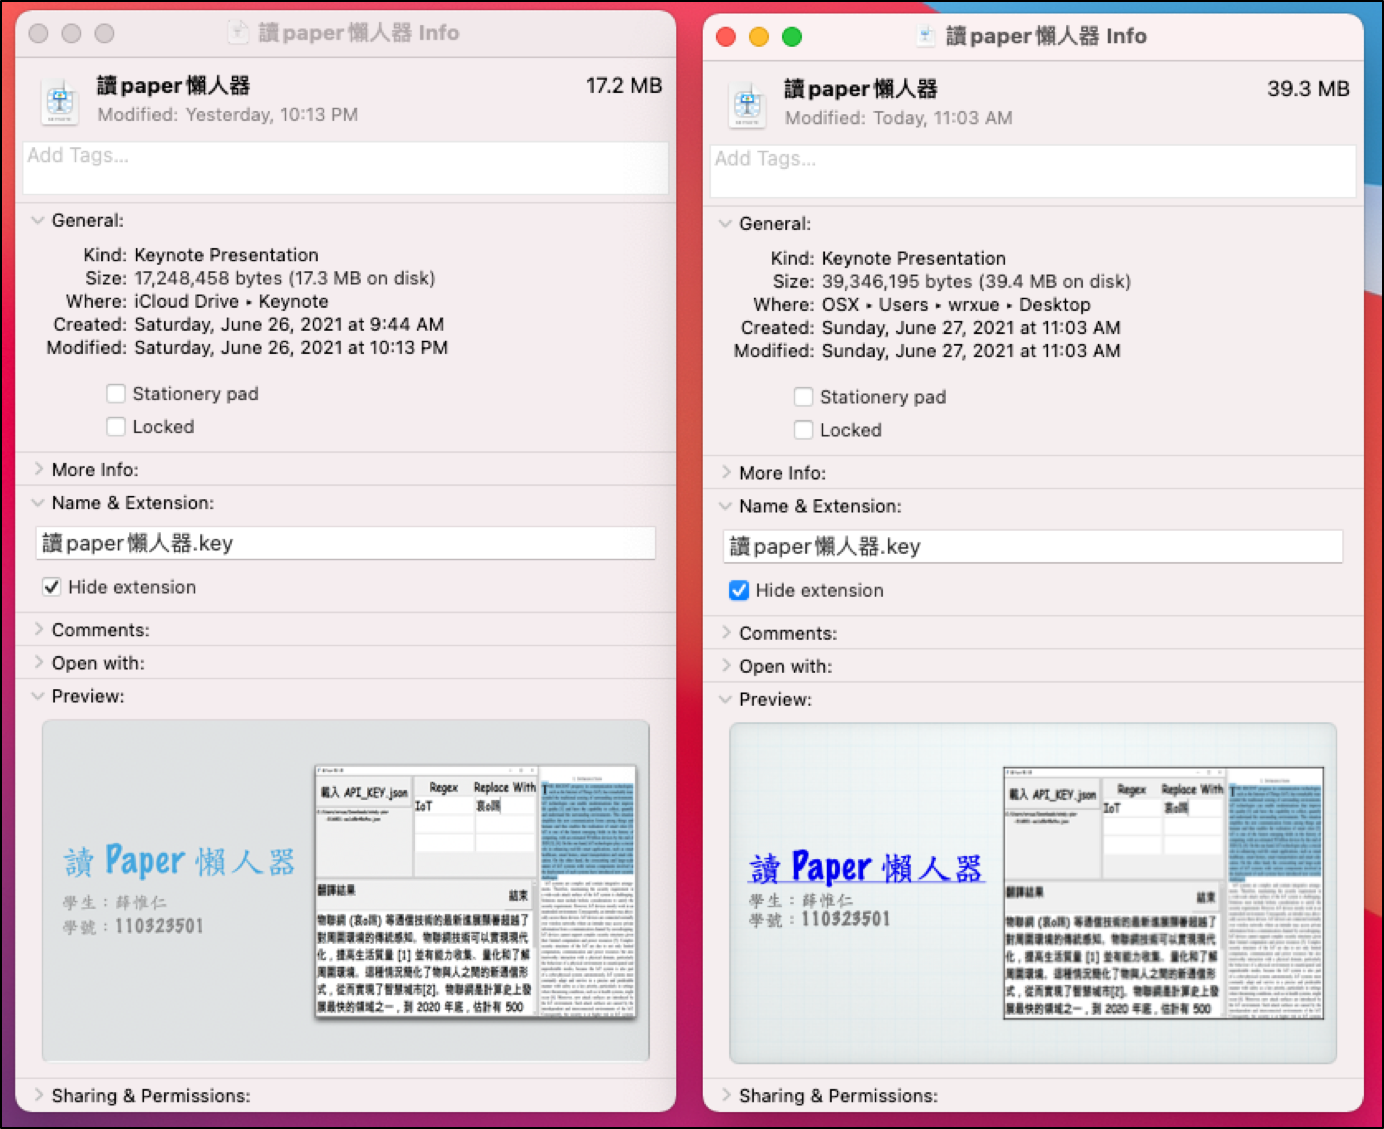The image size is (1384, 1129).
Task: Tick the Locked checkbox in left Info window
Action: 116,427
